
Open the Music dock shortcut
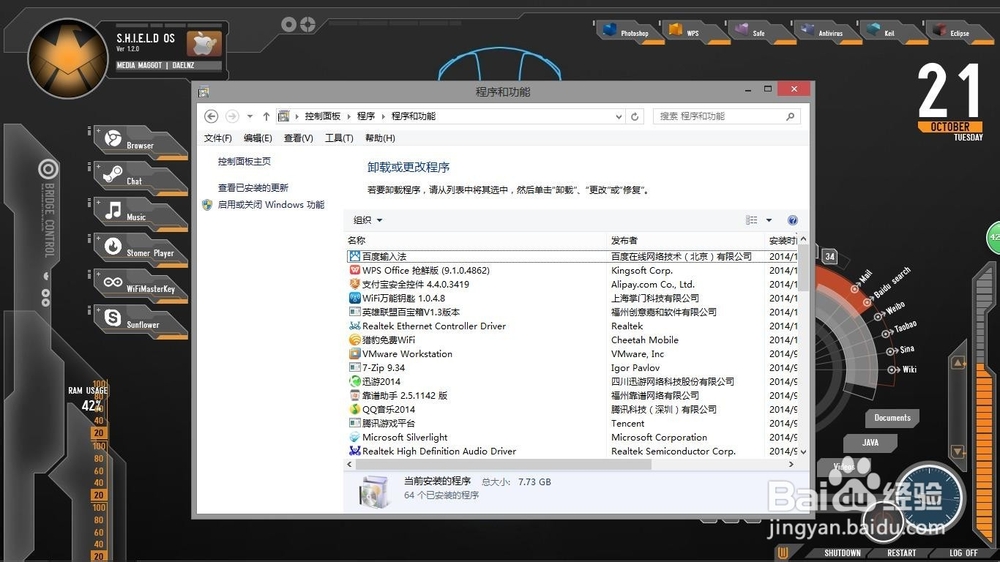[140, 213]
